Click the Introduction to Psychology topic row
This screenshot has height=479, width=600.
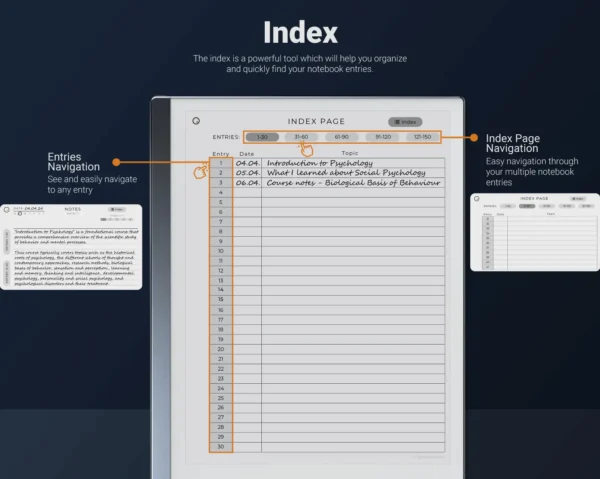(x=320, y=162)
